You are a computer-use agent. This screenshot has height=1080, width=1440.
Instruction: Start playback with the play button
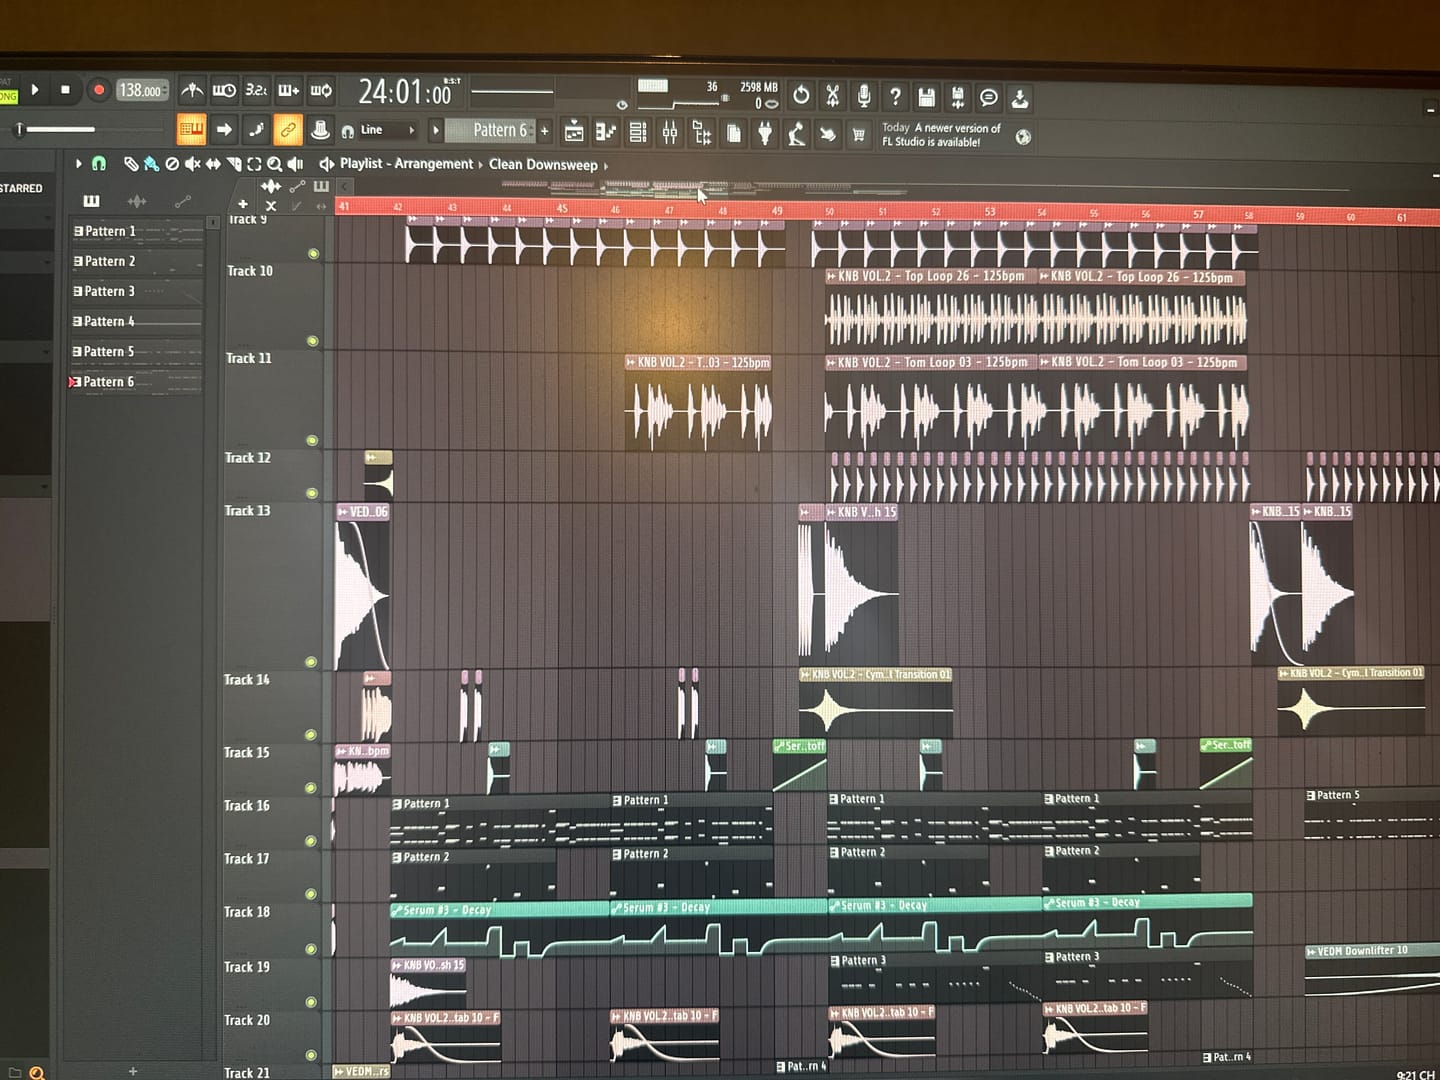(x=35, y=90)
